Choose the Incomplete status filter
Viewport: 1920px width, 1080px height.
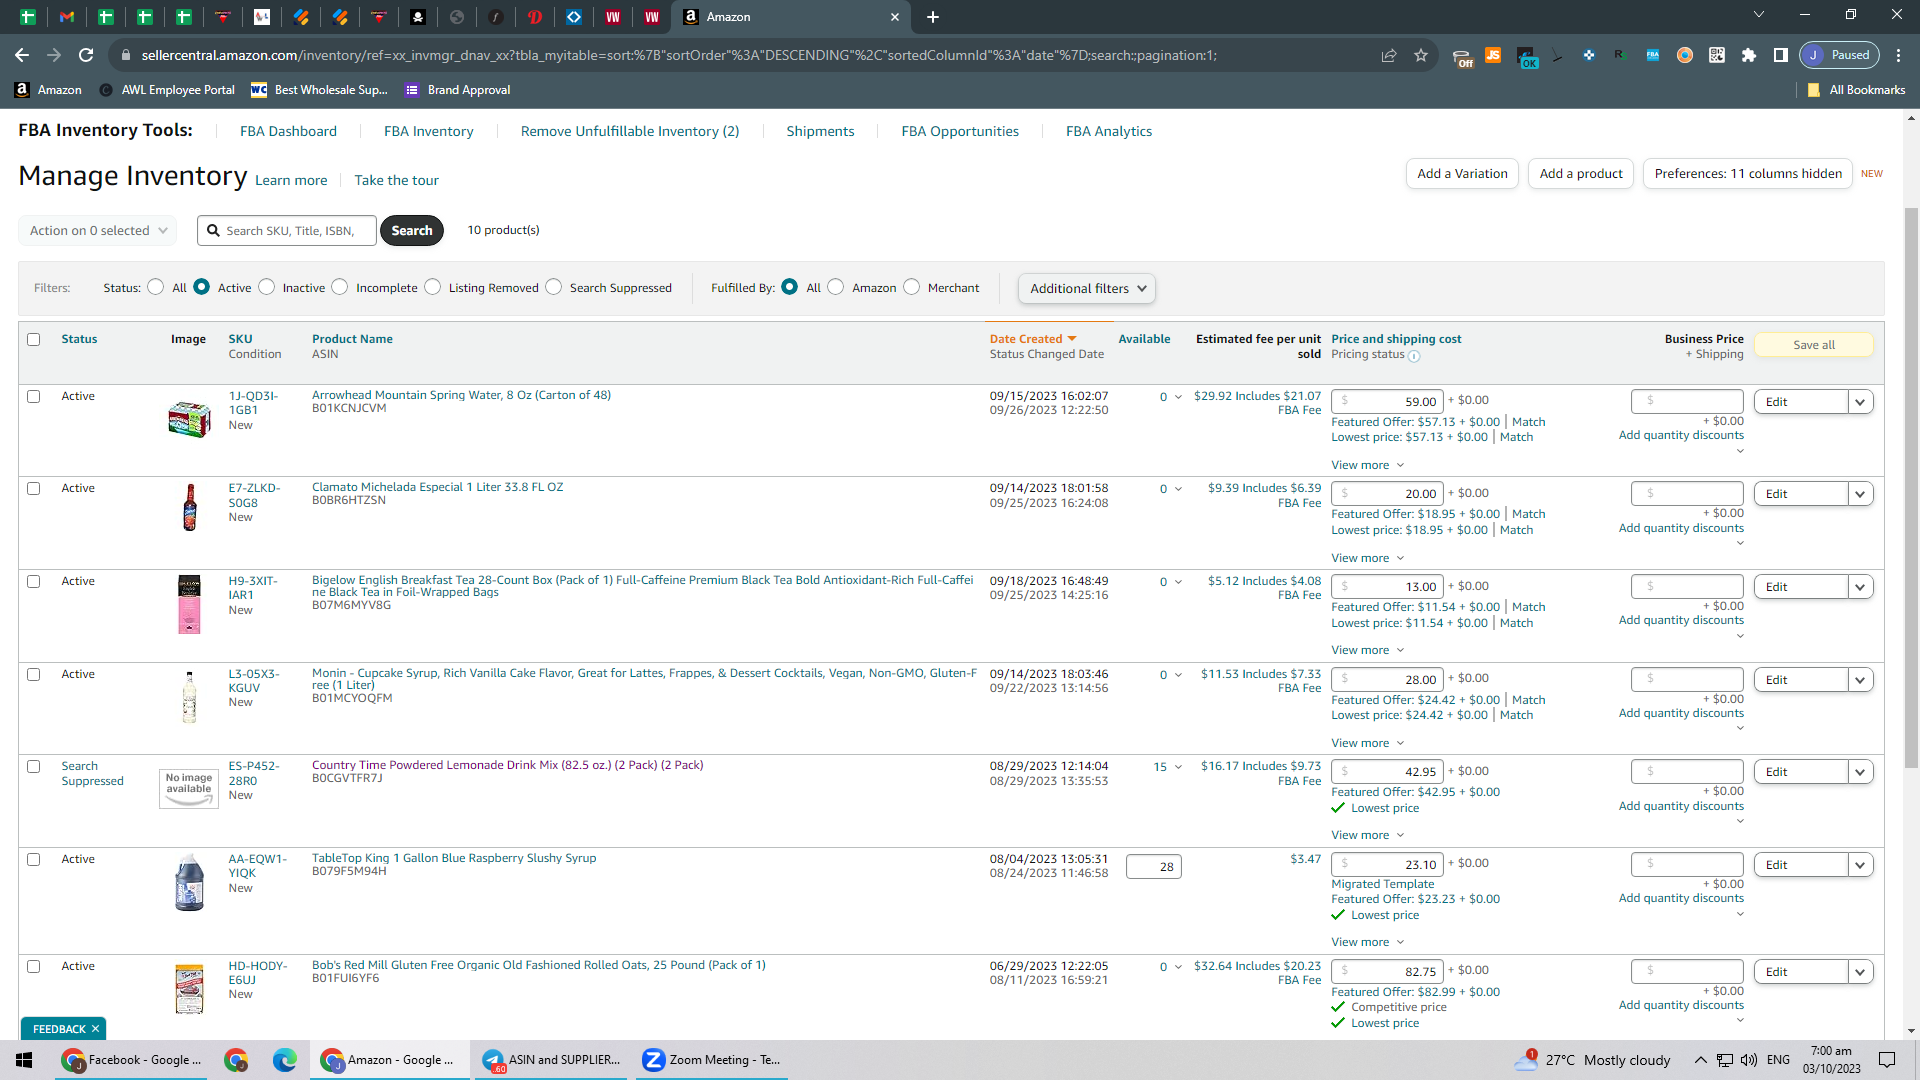tap(340, 287)
